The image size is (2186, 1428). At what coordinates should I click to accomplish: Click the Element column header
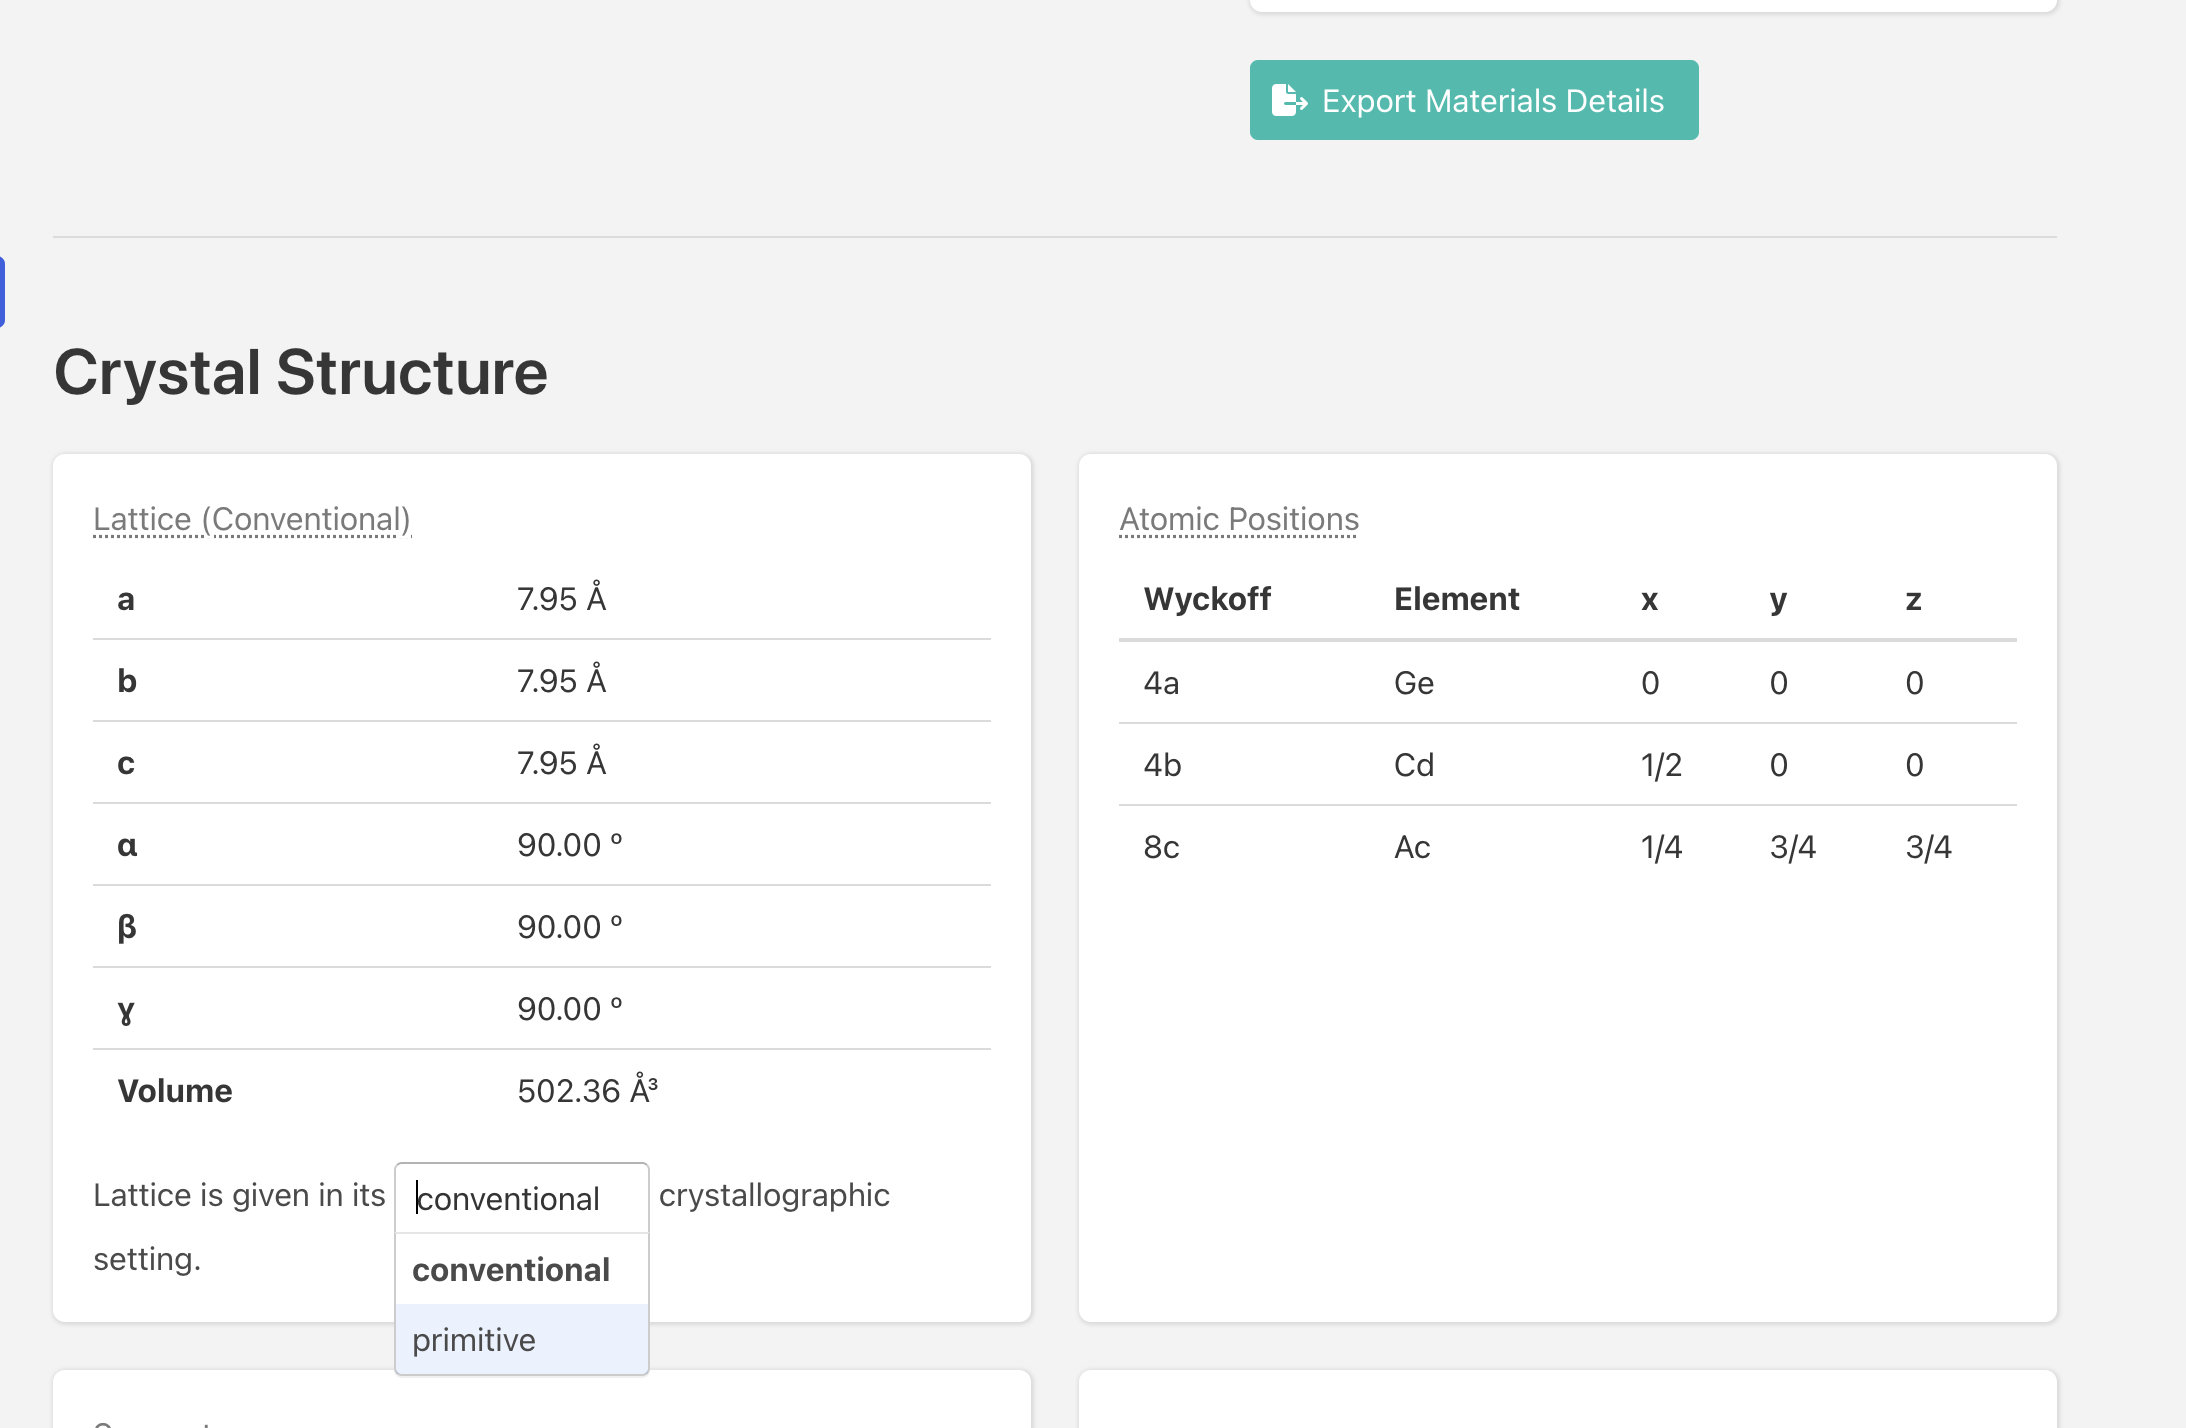tap(1456, 599)
